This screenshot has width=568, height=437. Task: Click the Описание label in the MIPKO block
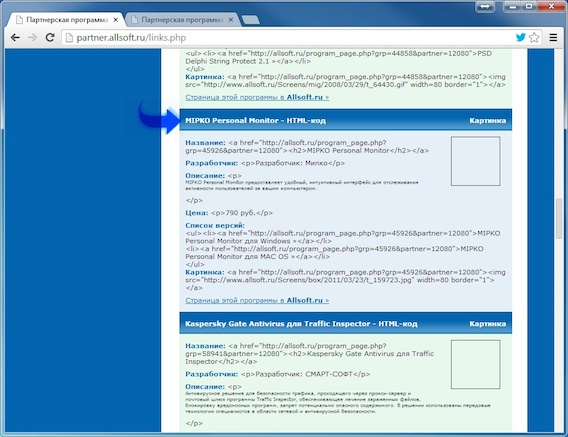click(205, 175)
